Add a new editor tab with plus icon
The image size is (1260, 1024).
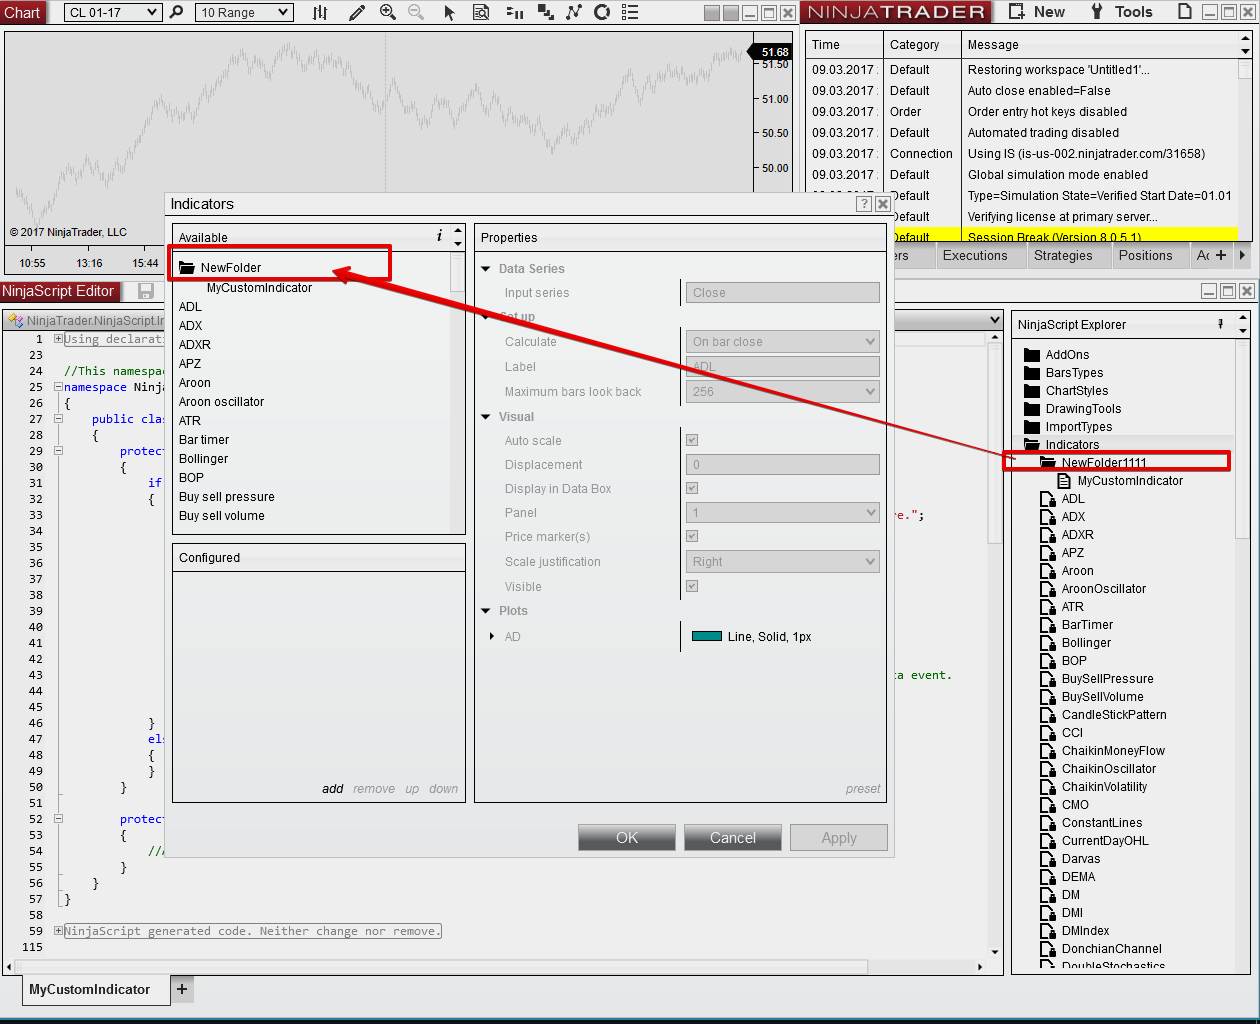pos(182,989)
